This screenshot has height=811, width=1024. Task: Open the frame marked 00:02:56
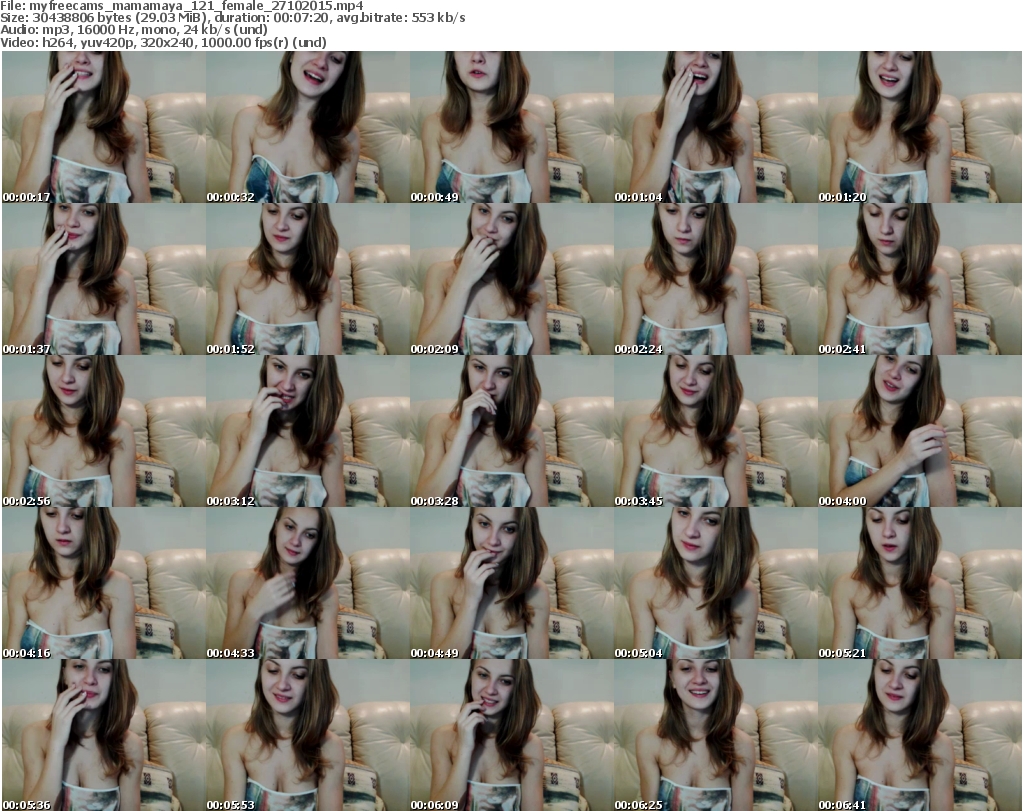pyautogui.click(x=104, y=431)
